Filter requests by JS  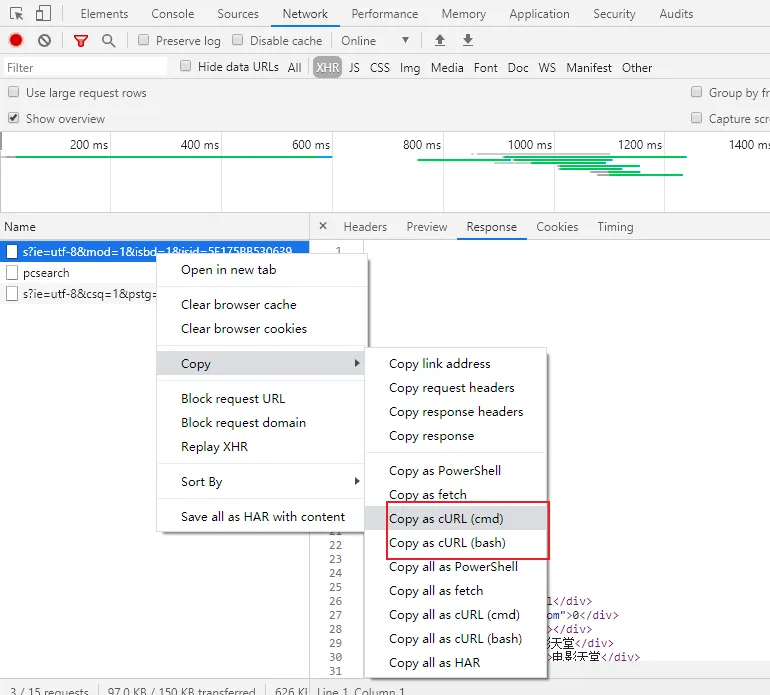pyautogui.click(x=354, y=68)
